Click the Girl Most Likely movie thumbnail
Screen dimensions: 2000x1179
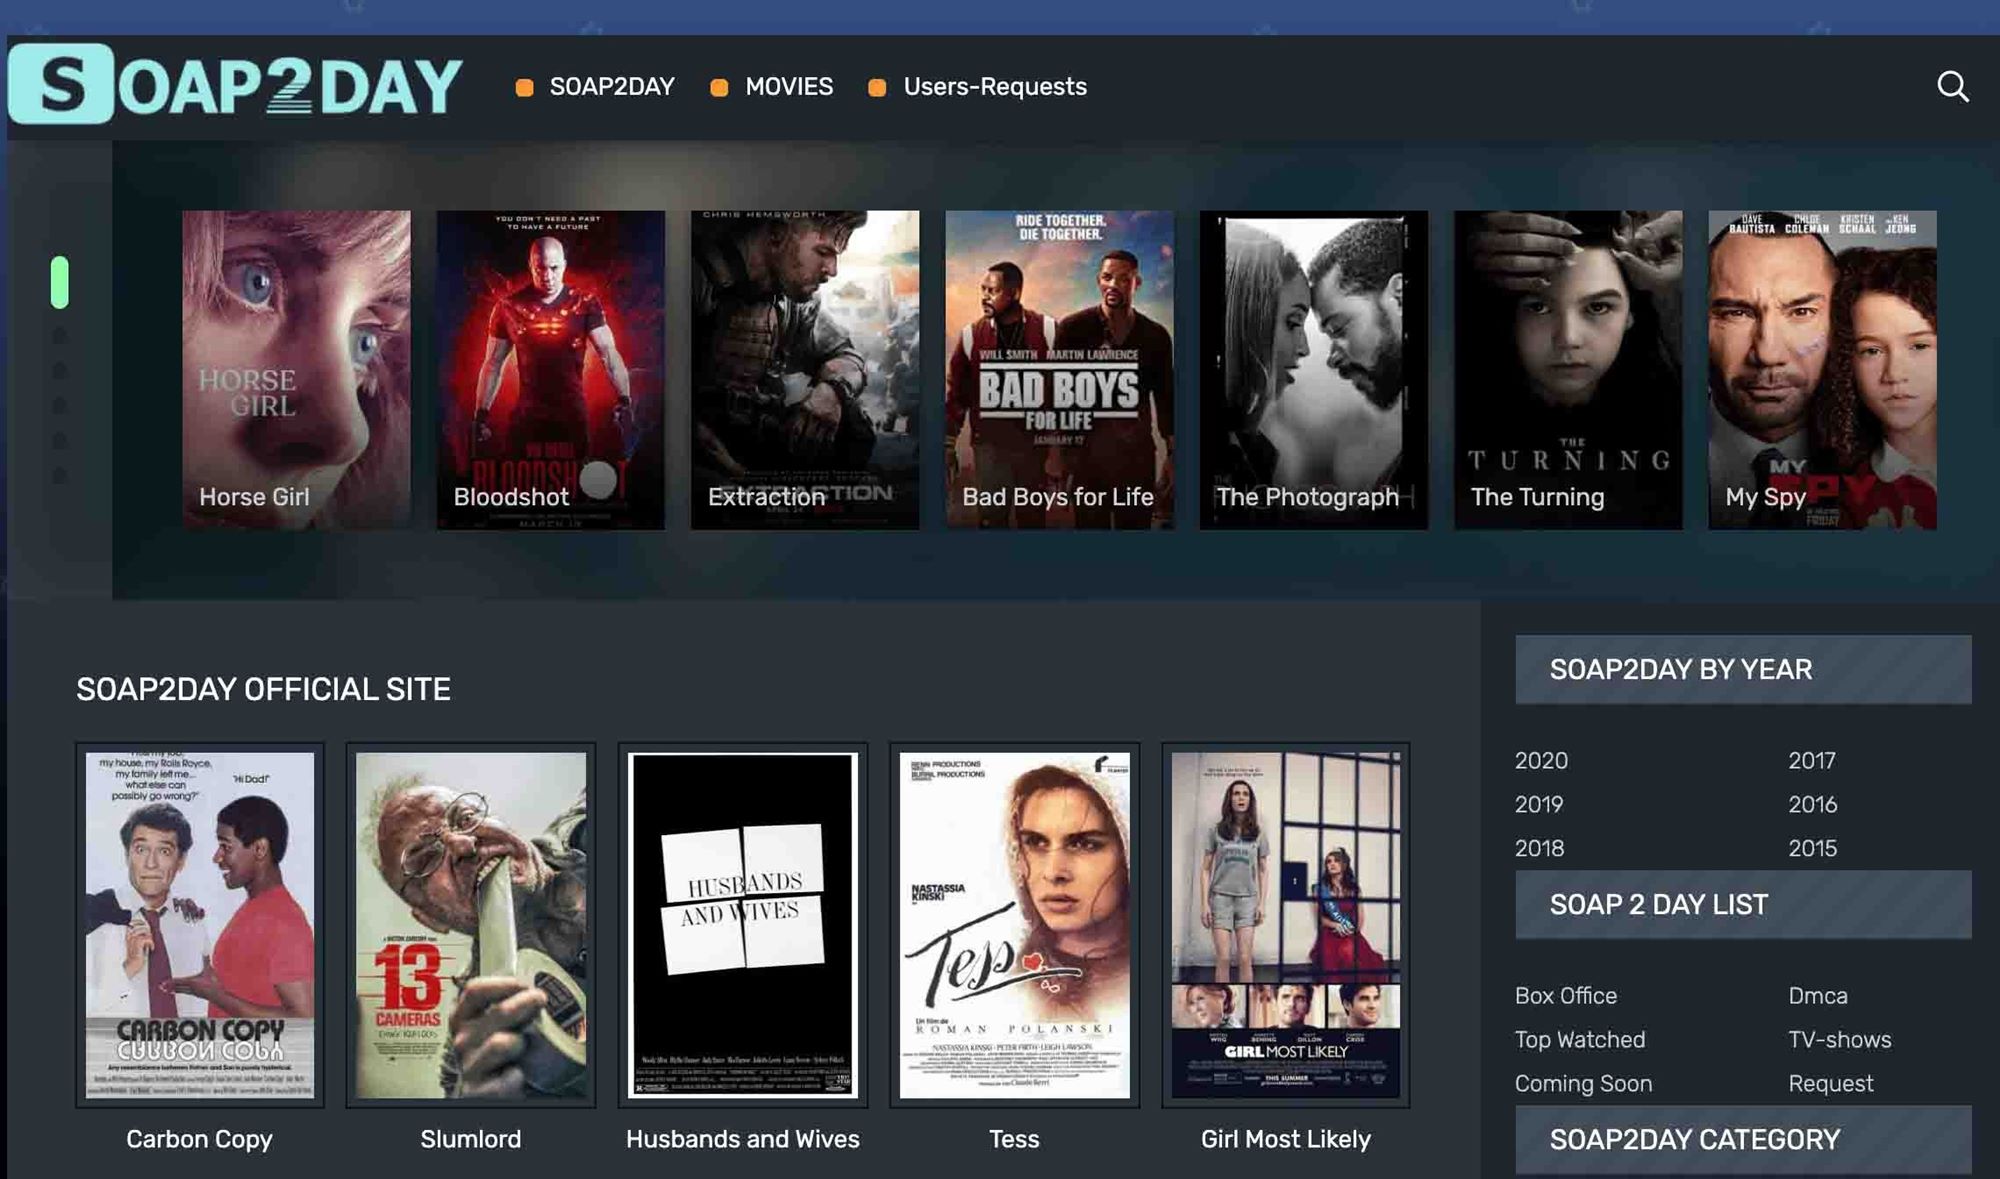click(1286, 924)
